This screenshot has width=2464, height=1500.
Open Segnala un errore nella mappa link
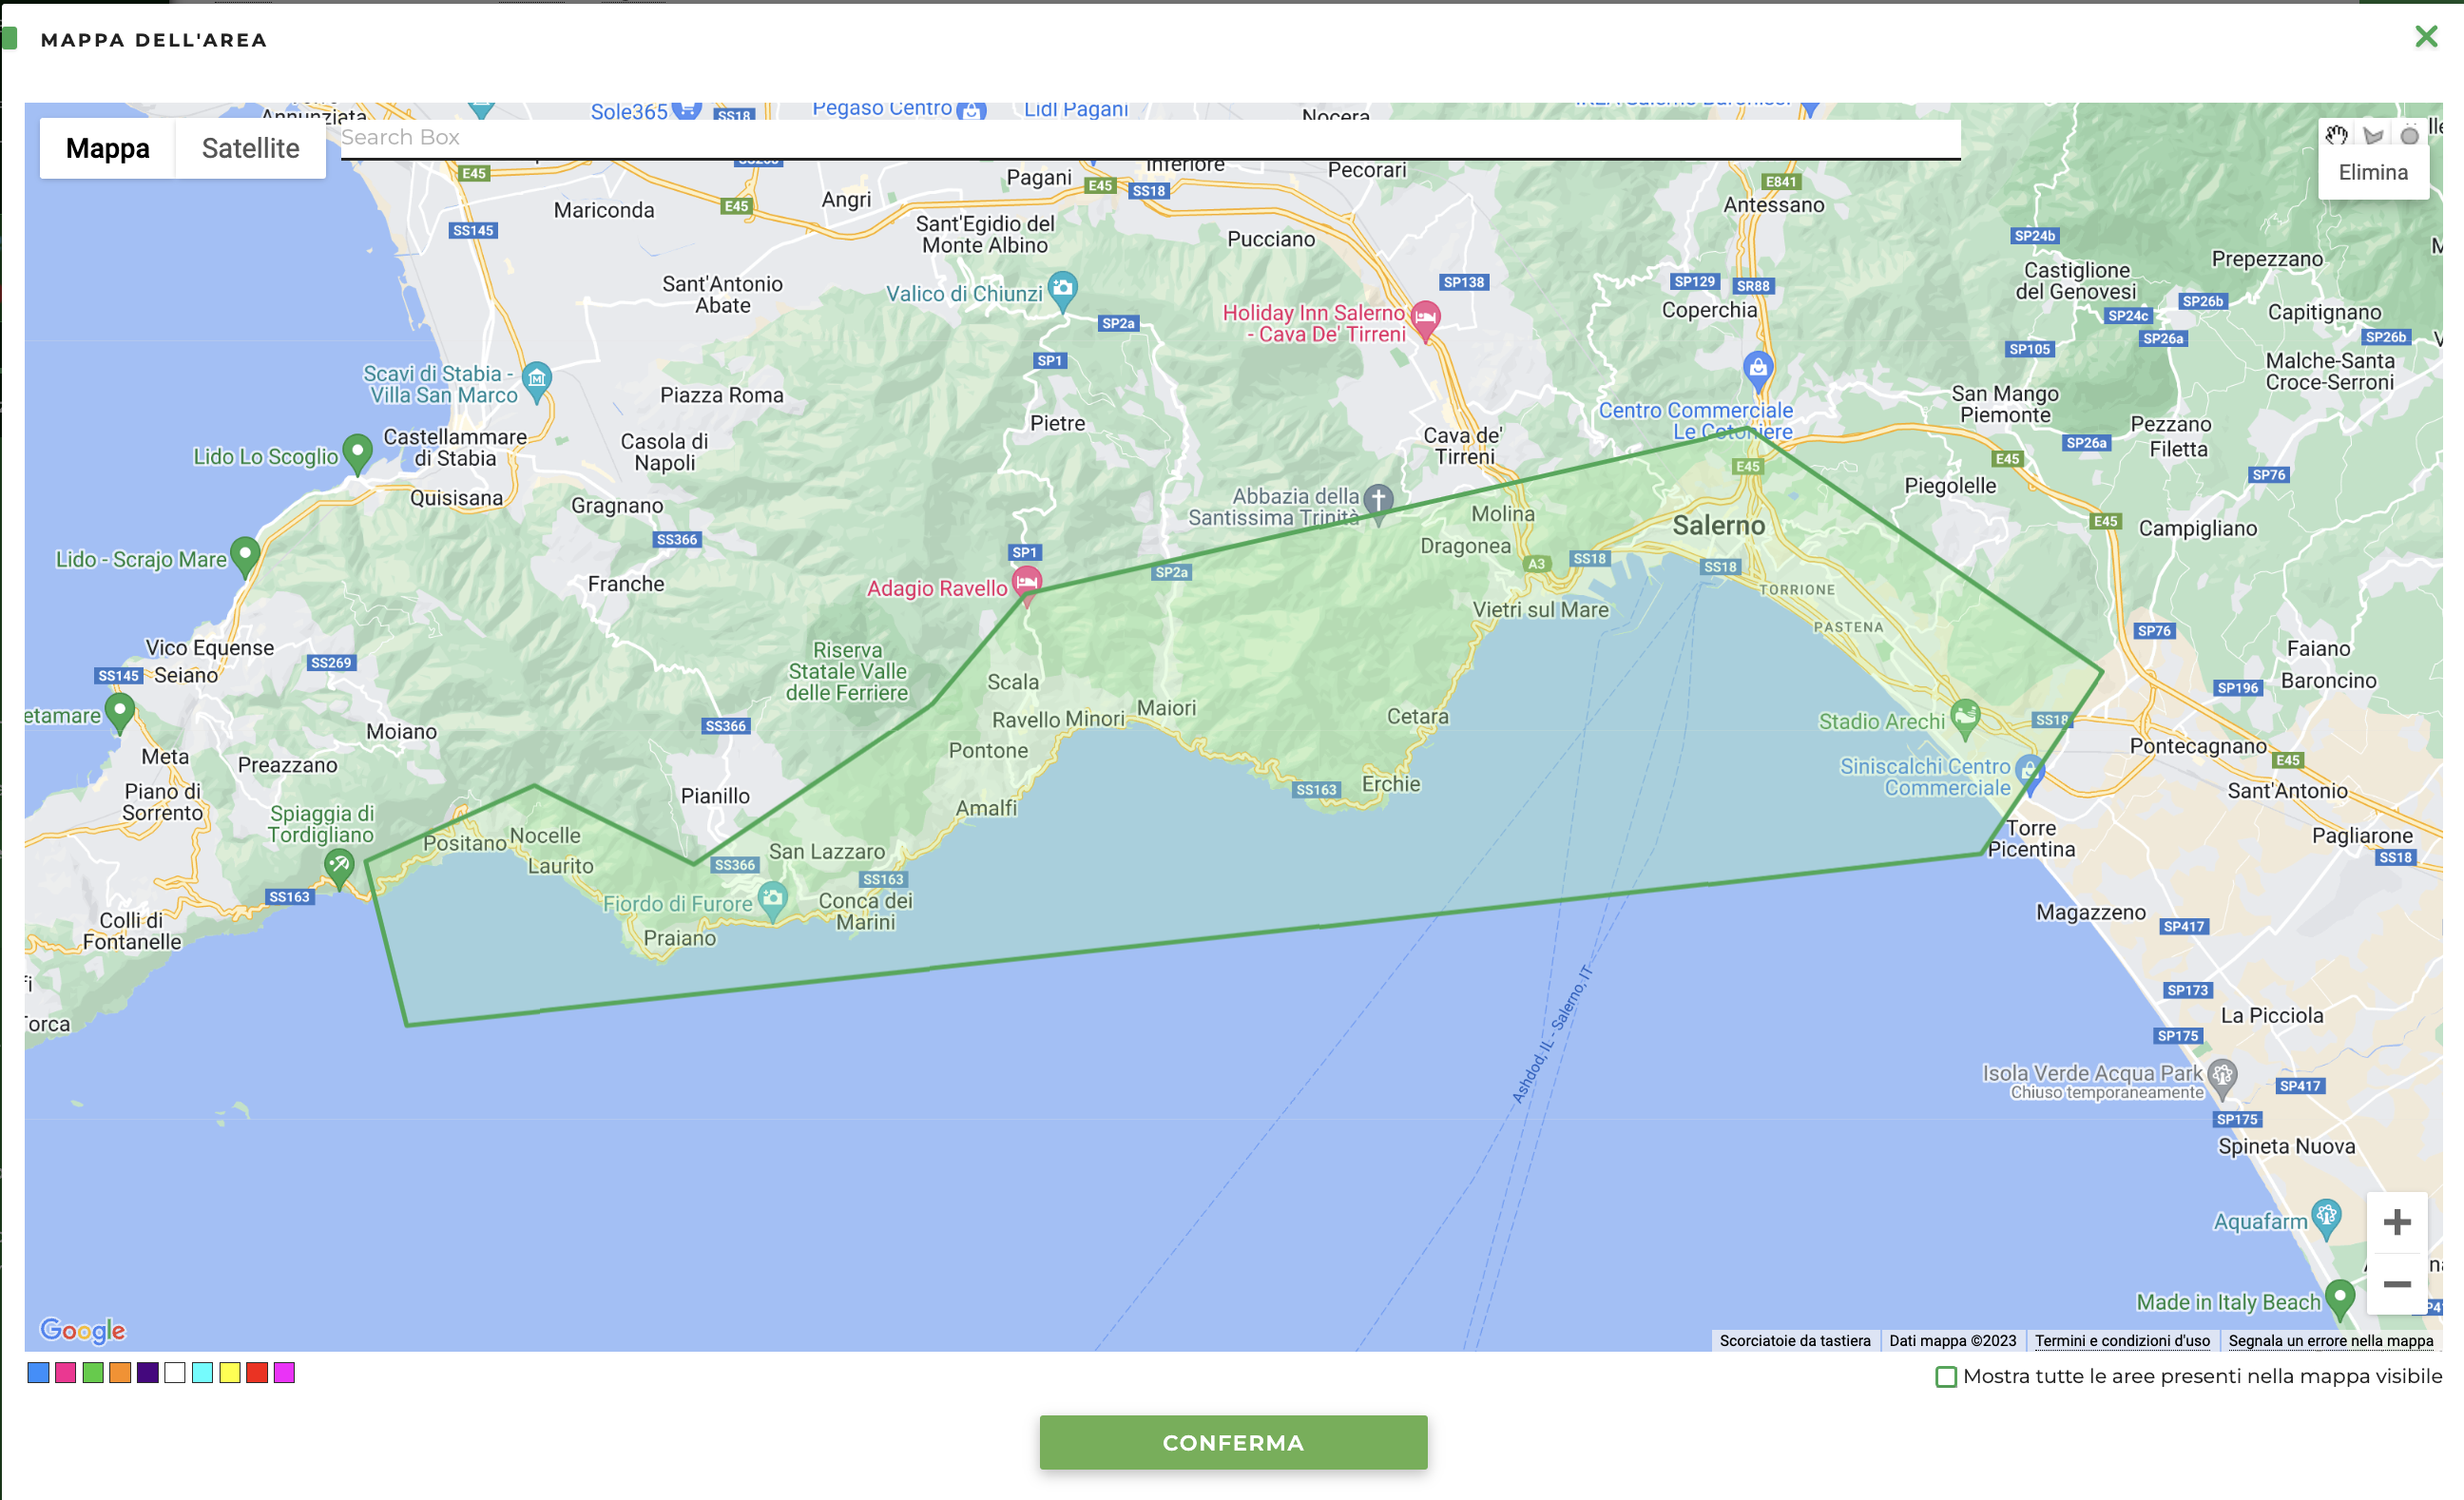[2330, 1340]
